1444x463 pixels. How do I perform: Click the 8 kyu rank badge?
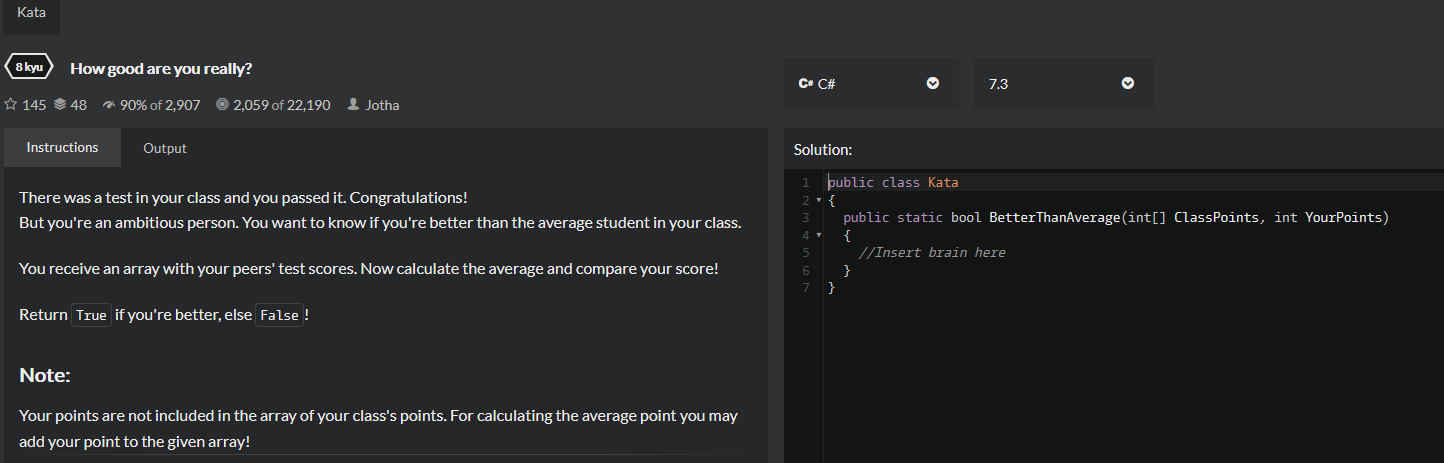coord(29,67)
